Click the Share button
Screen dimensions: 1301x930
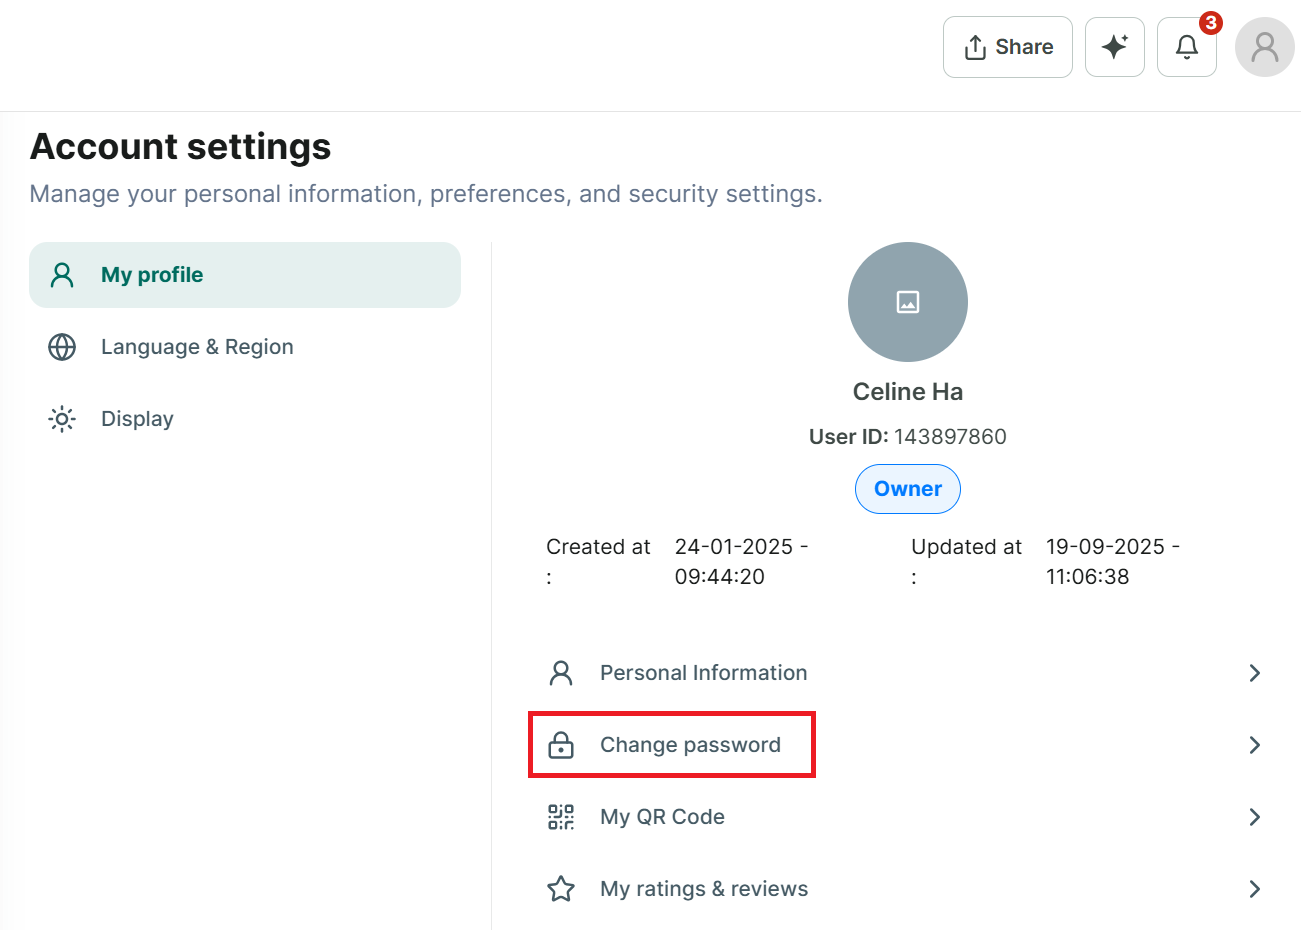coord(1008,47)
